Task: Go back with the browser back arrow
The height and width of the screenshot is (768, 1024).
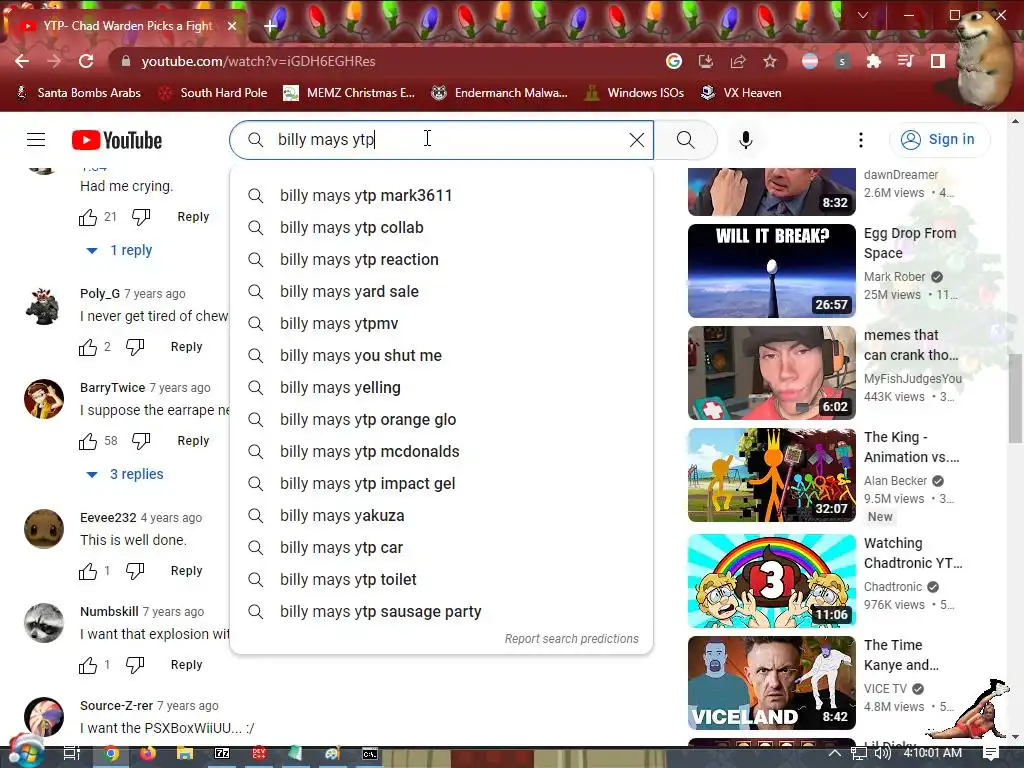Action: coord(22,61)
